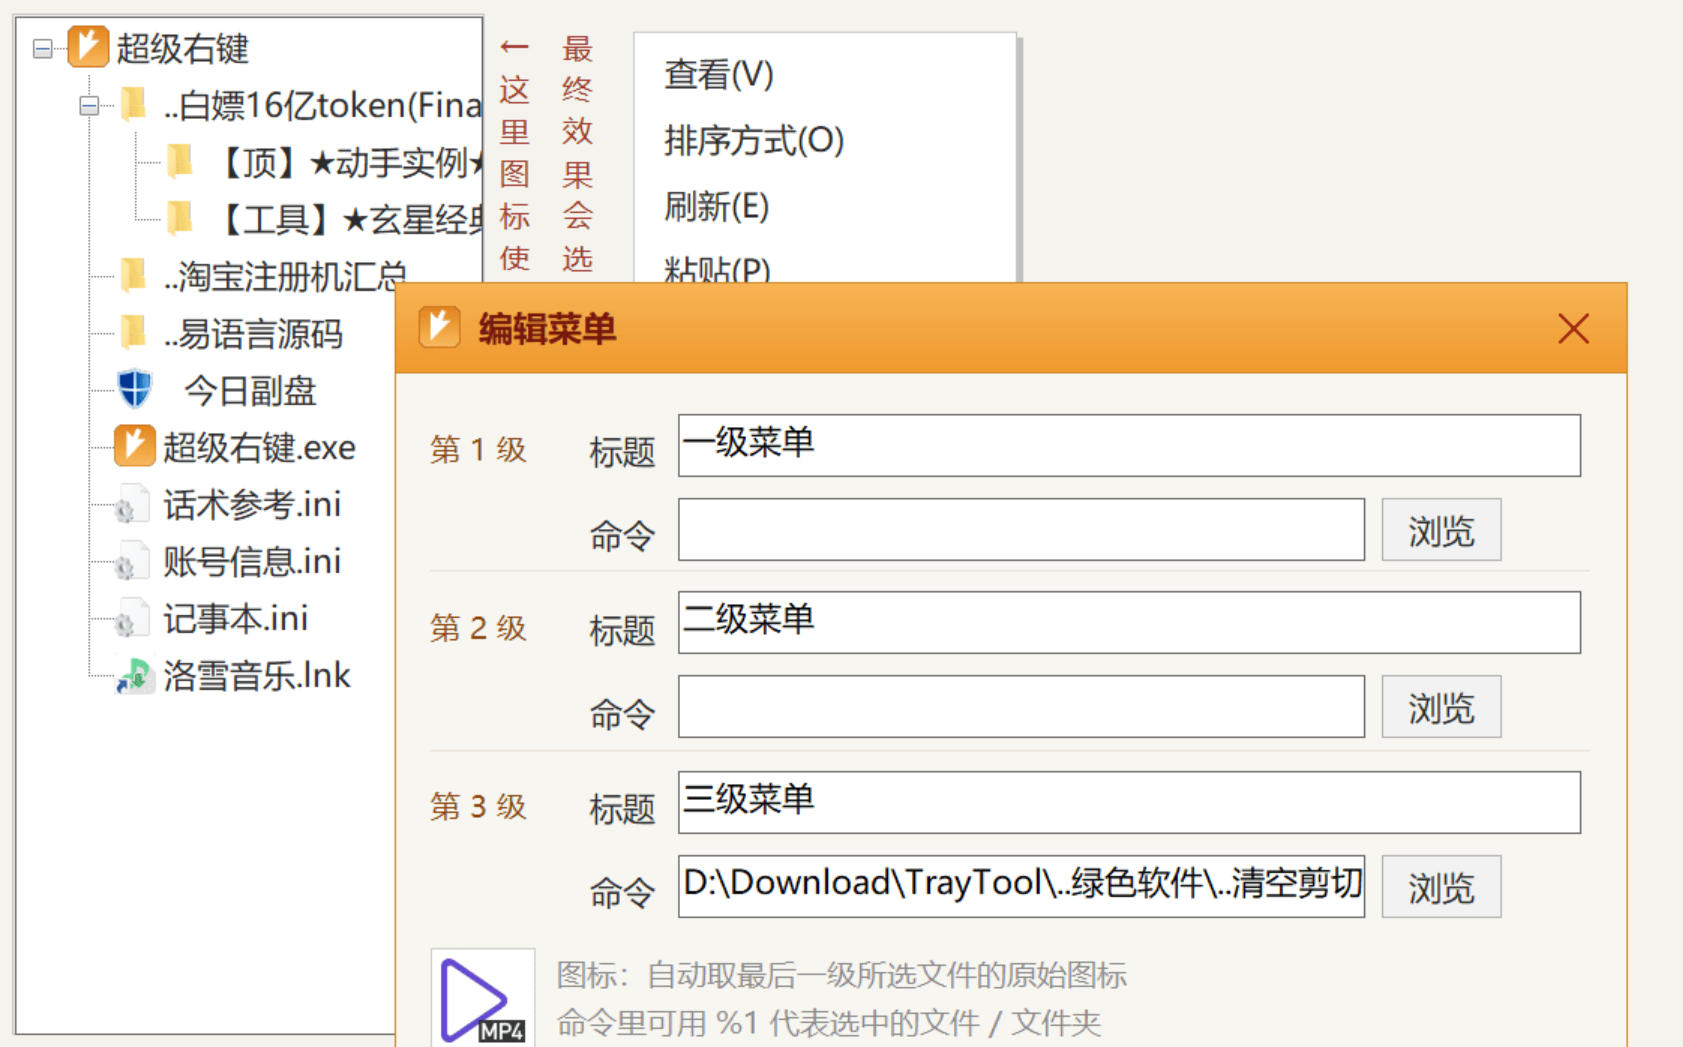Select the ..白嫖16亿token folder icon
1683x1047 pixels.
click(134, 103)
